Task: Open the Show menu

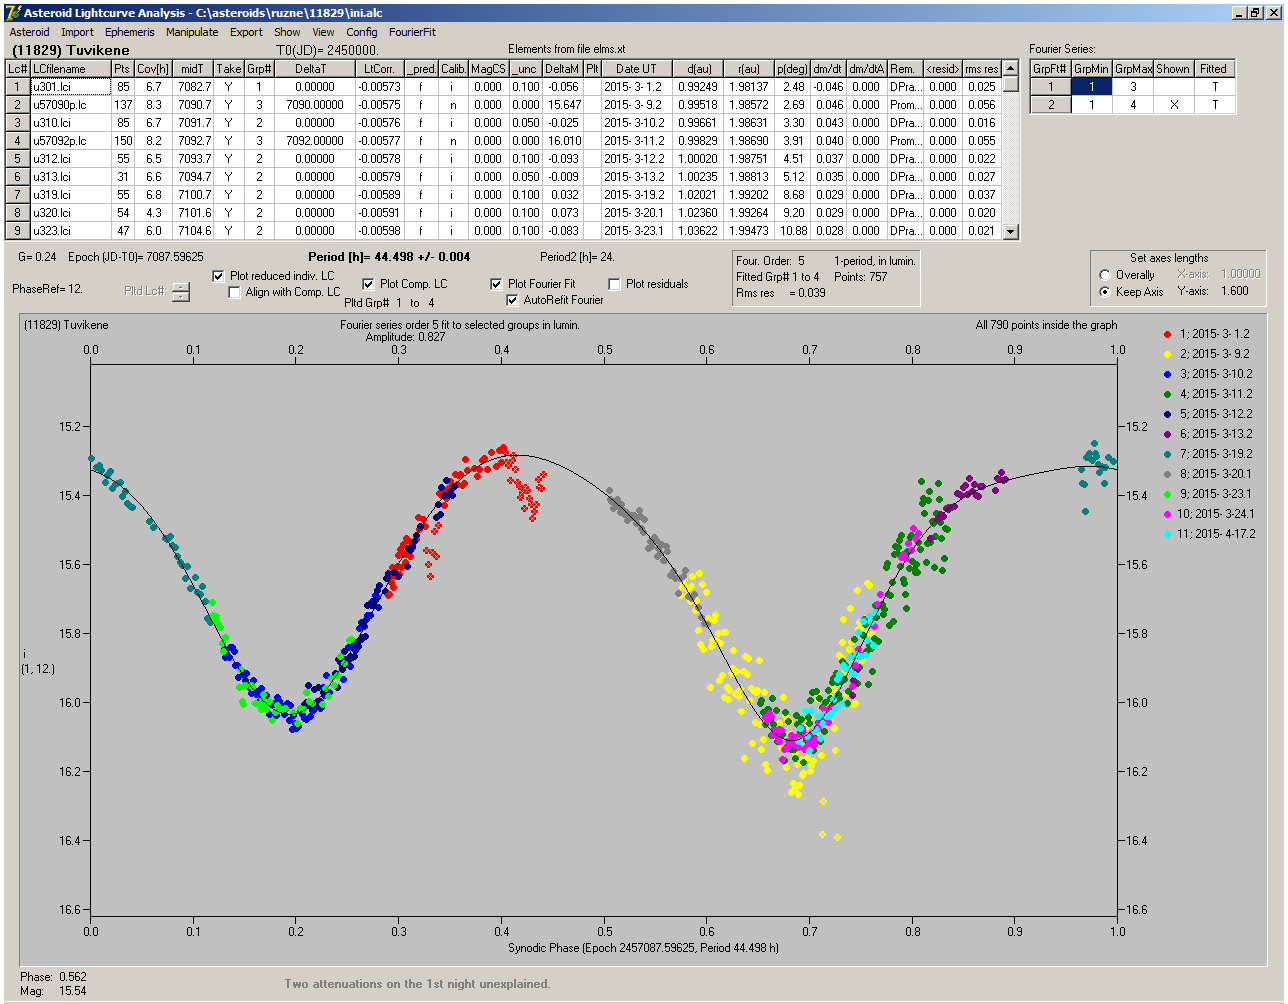Action: click(x=287, y=32)
